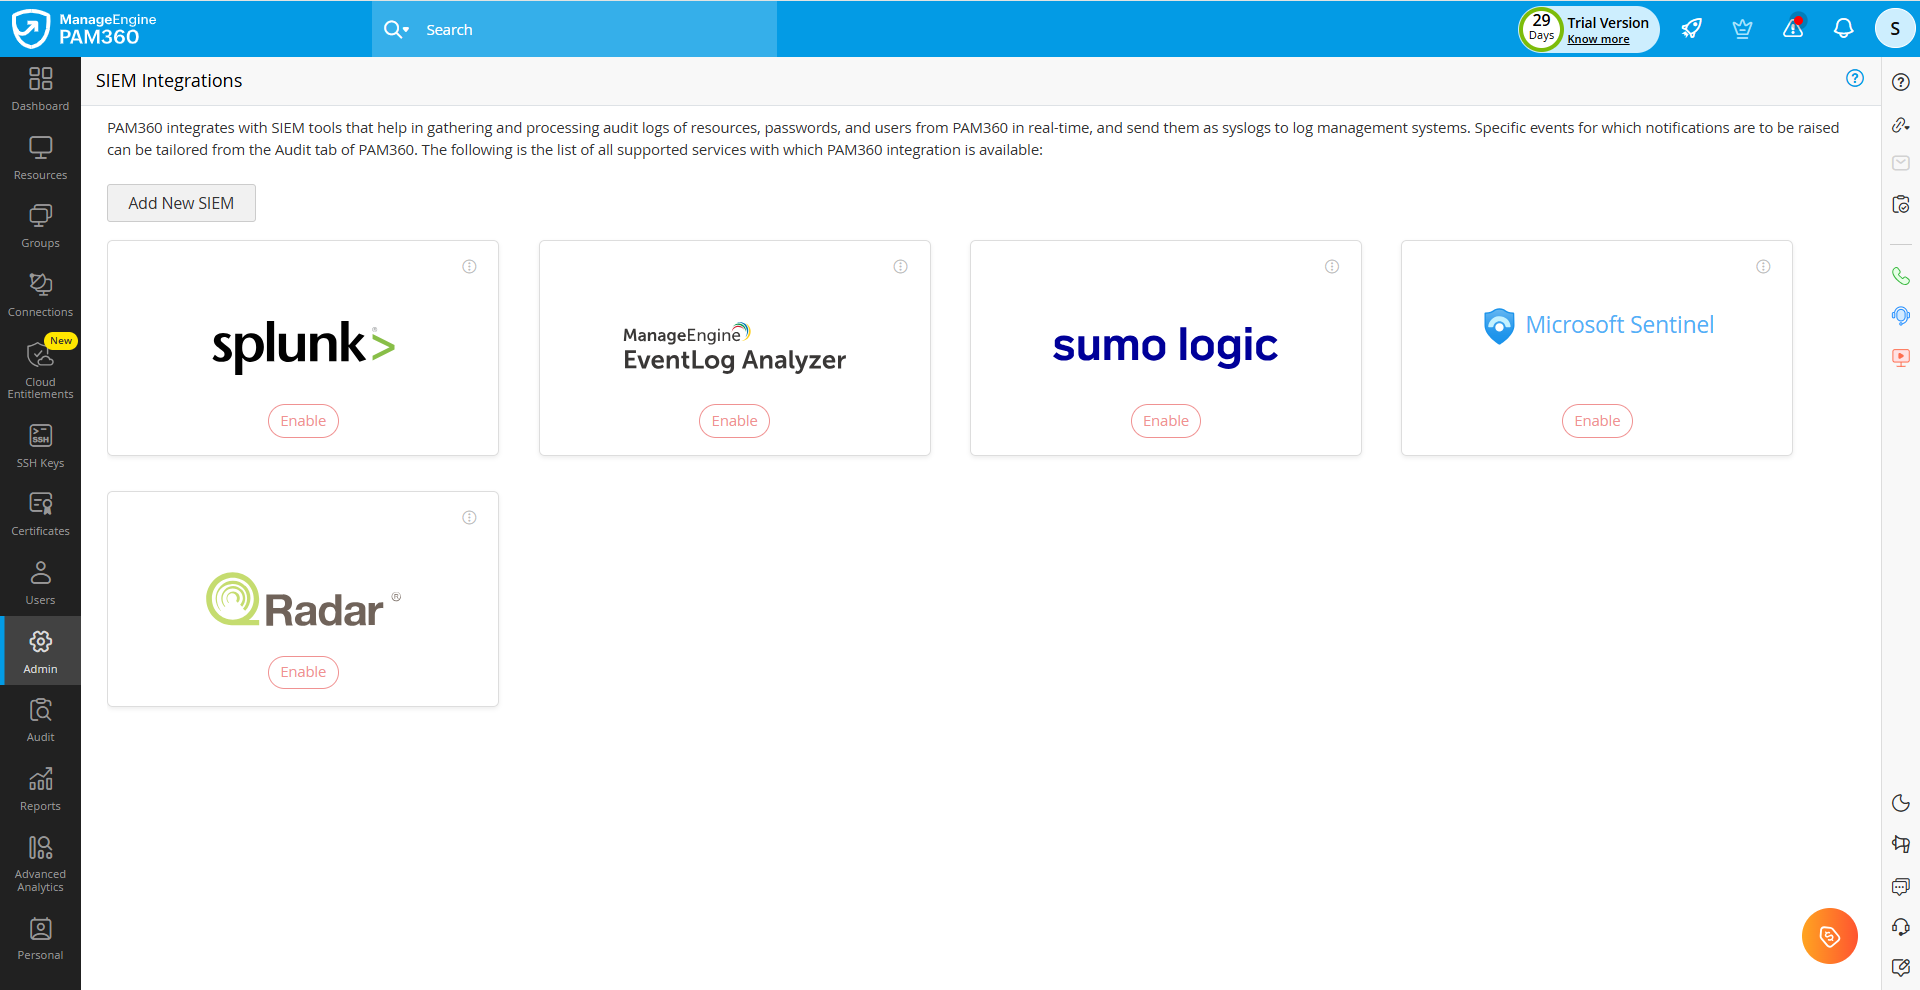The width and height of the screenshot is (1920, 990).
Task: Click the notification bell icon
Action: [1843, 29]
